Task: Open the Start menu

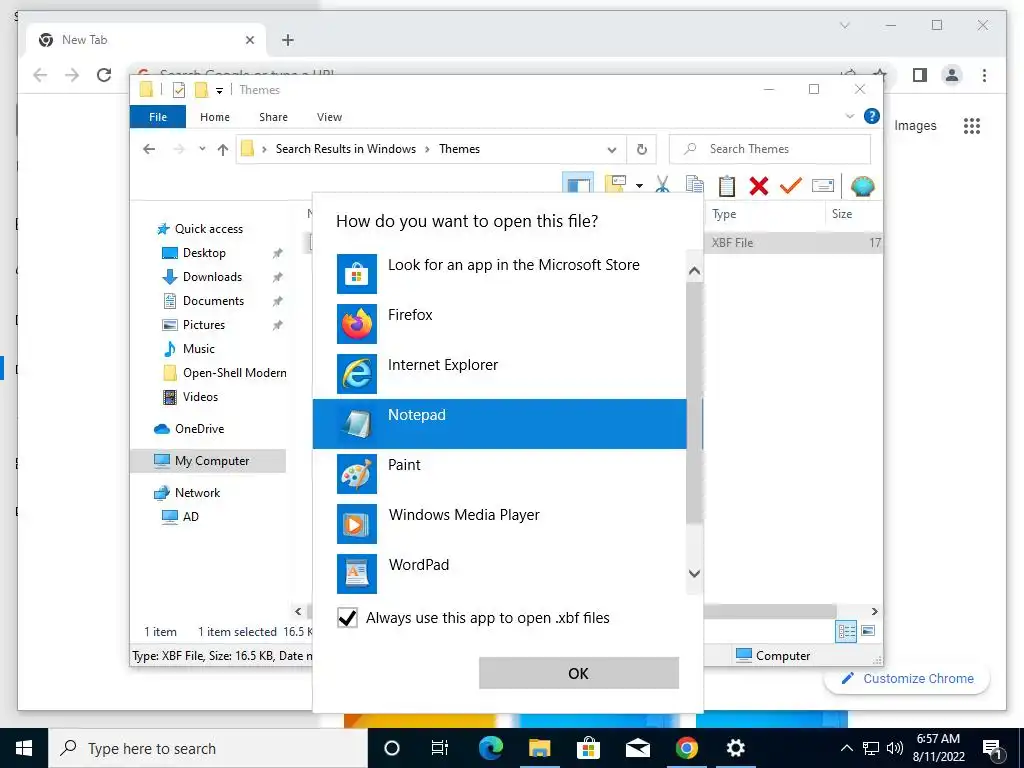Action: click(x=24, y=748)
